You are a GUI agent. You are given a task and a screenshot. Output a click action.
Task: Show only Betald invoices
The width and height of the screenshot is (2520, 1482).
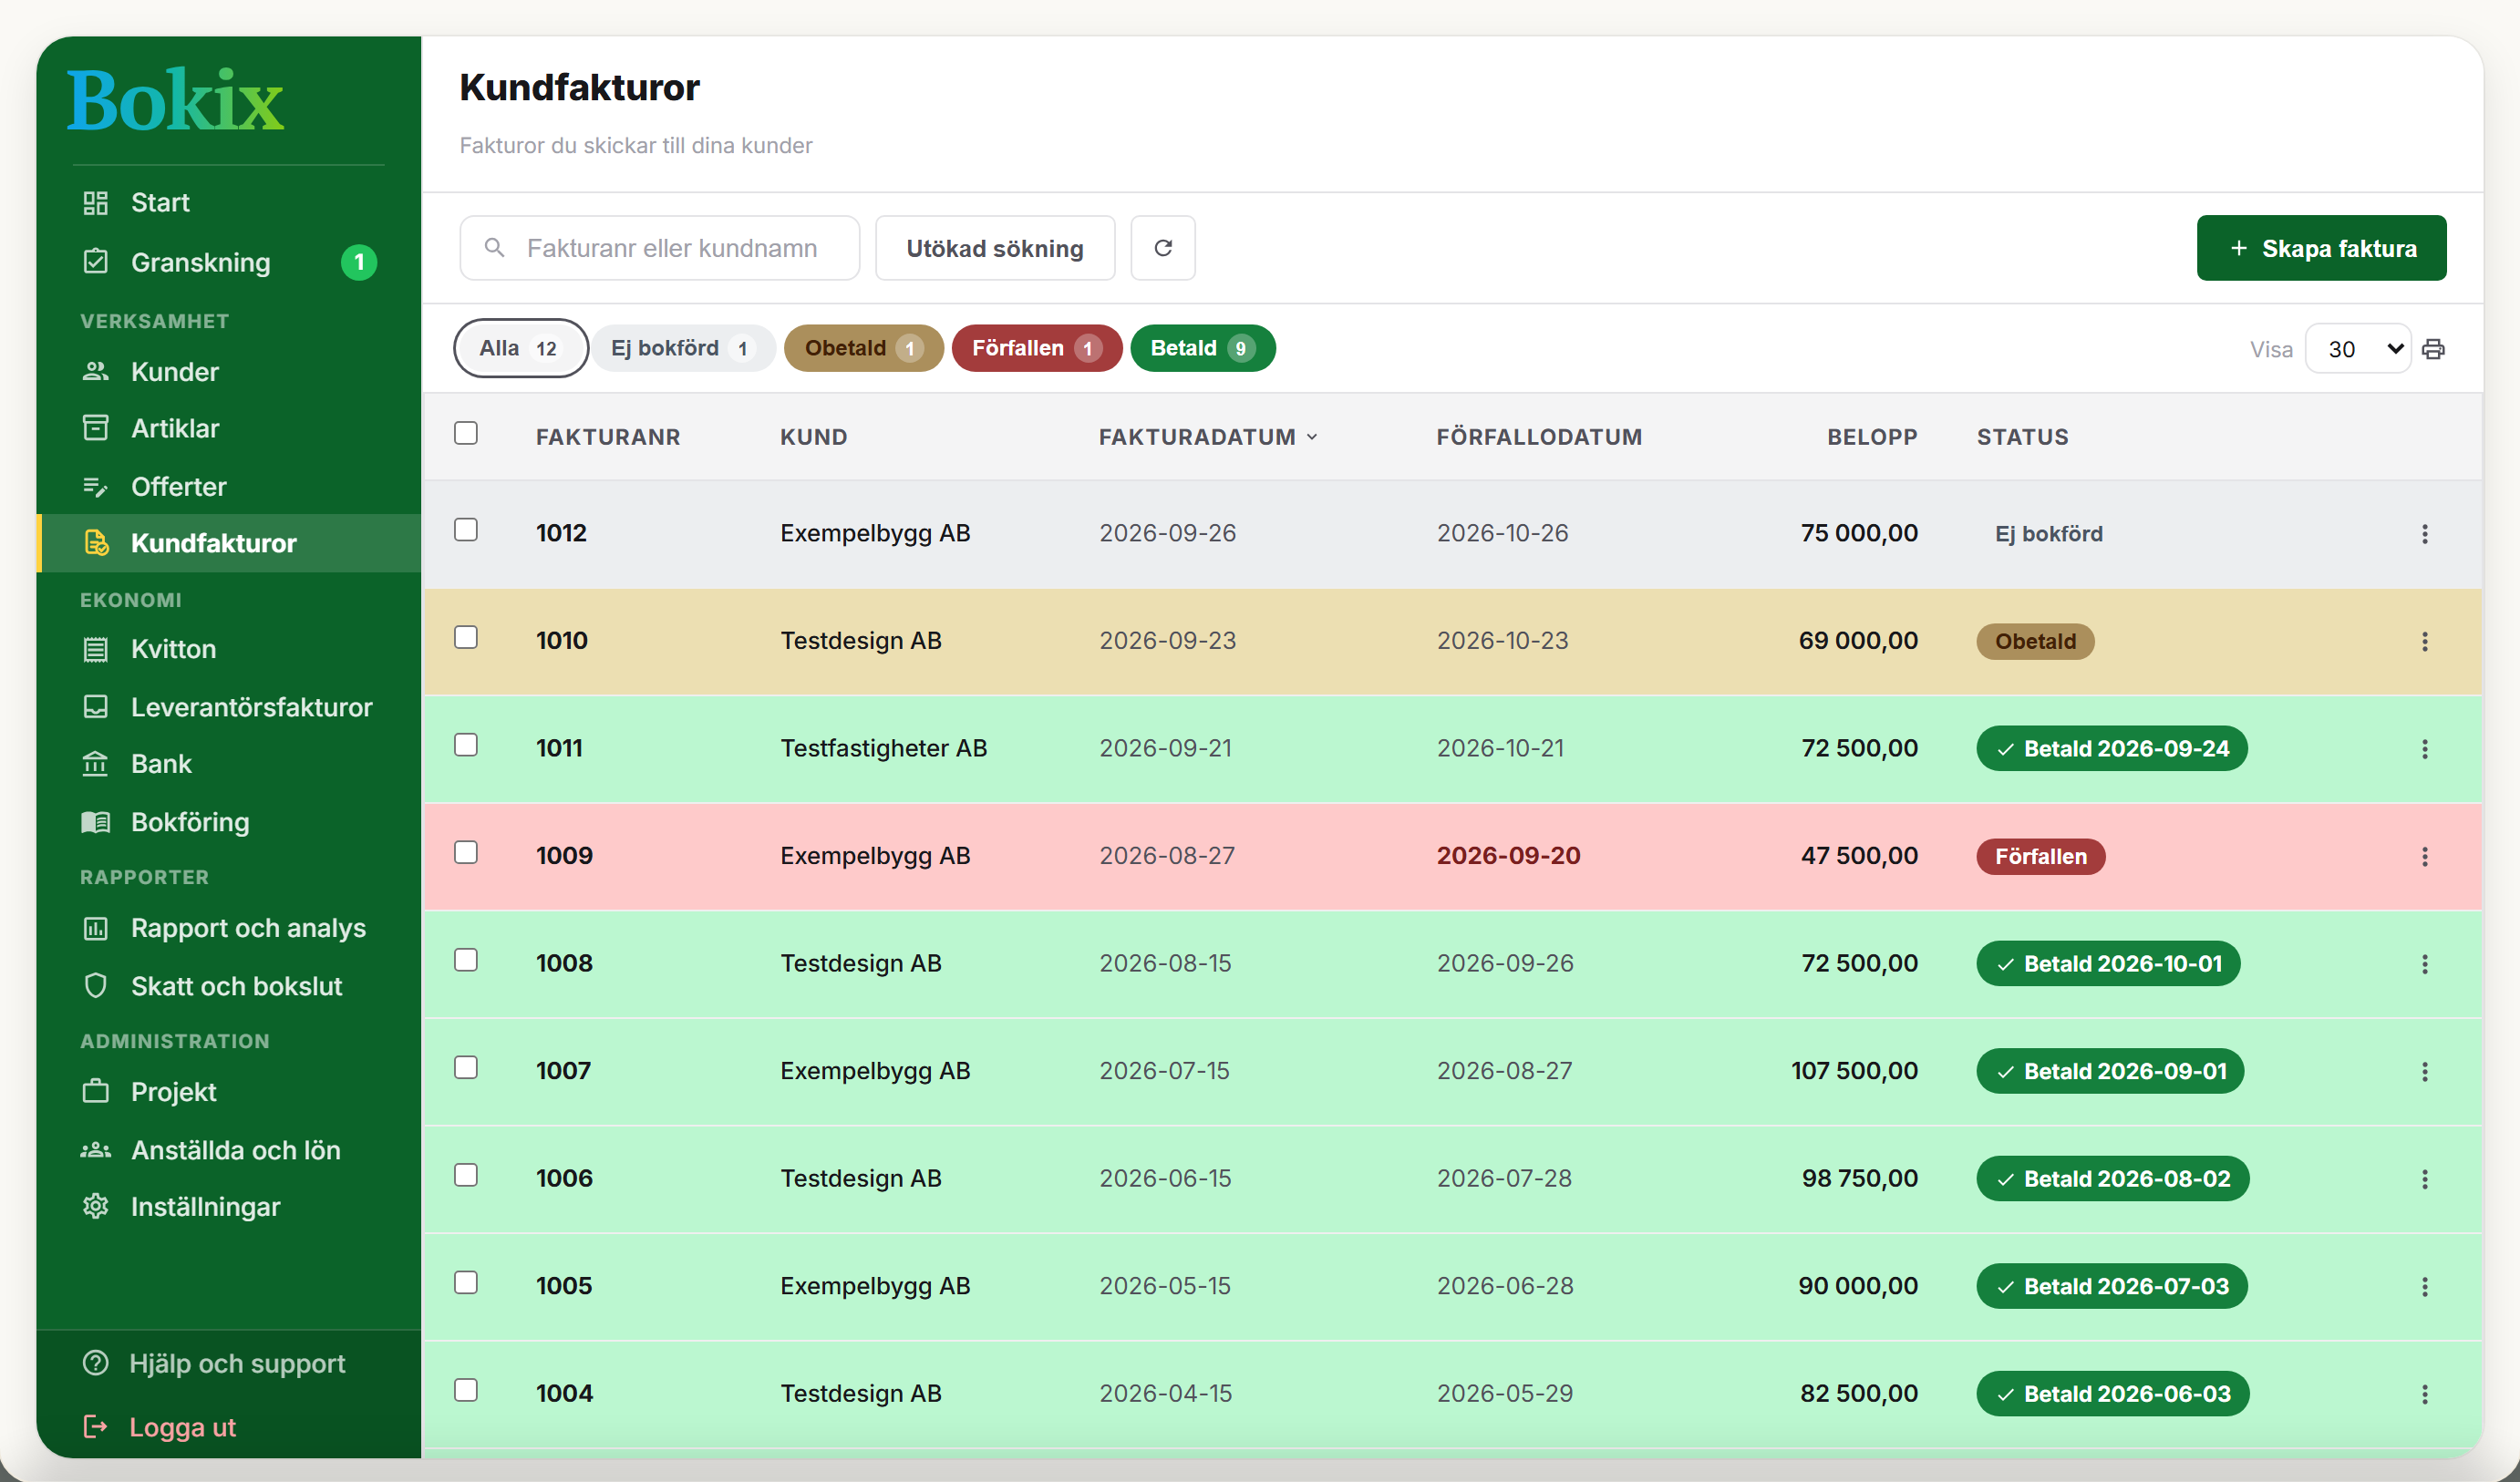click(1203, 348)
